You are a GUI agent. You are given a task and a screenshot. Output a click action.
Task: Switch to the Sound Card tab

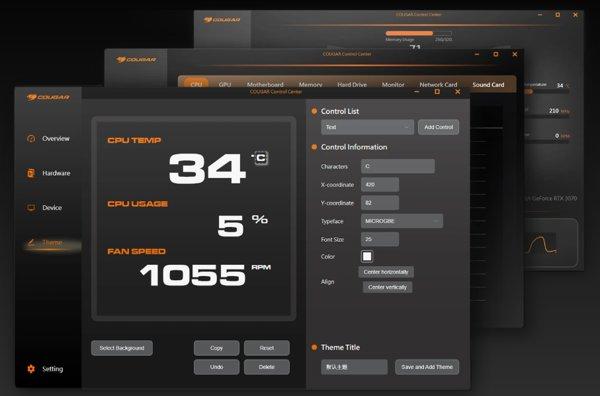(488, 85)
